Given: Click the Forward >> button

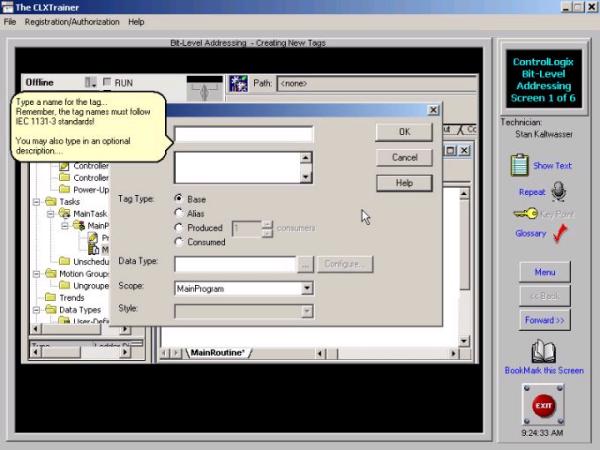Looking at the screenshot, I should (545, 320).
